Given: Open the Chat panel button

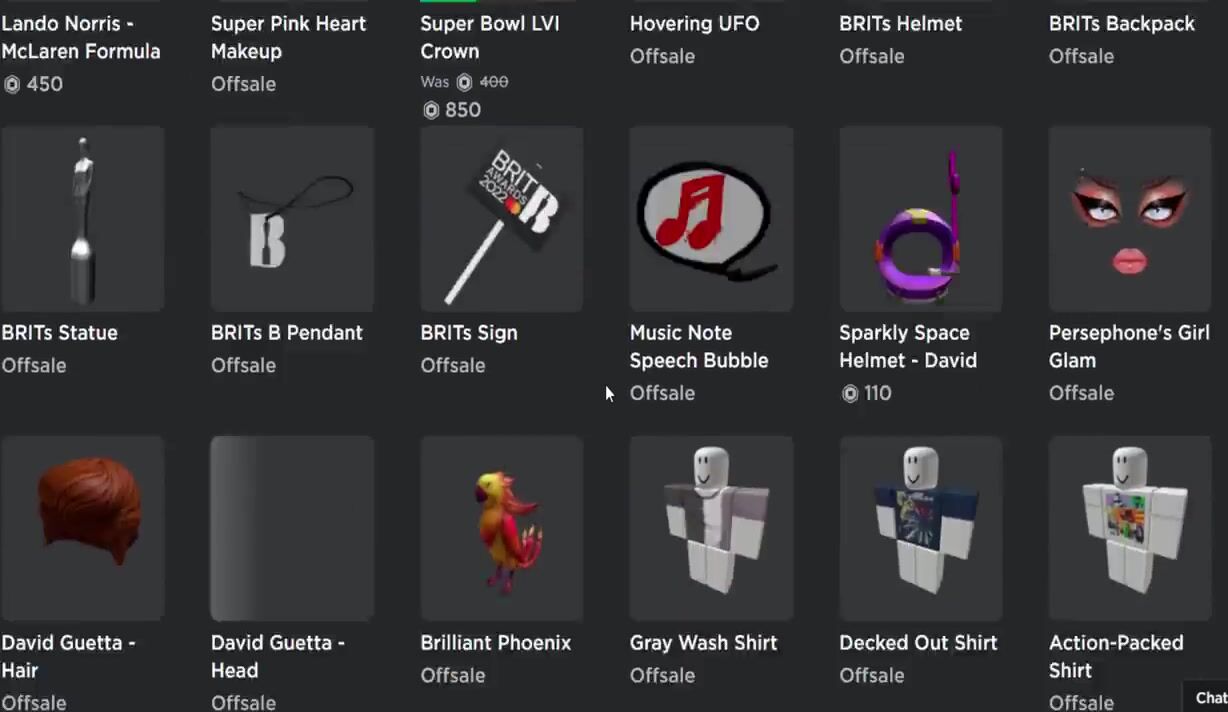Looking at the screenshot, I should [1208, 697].
